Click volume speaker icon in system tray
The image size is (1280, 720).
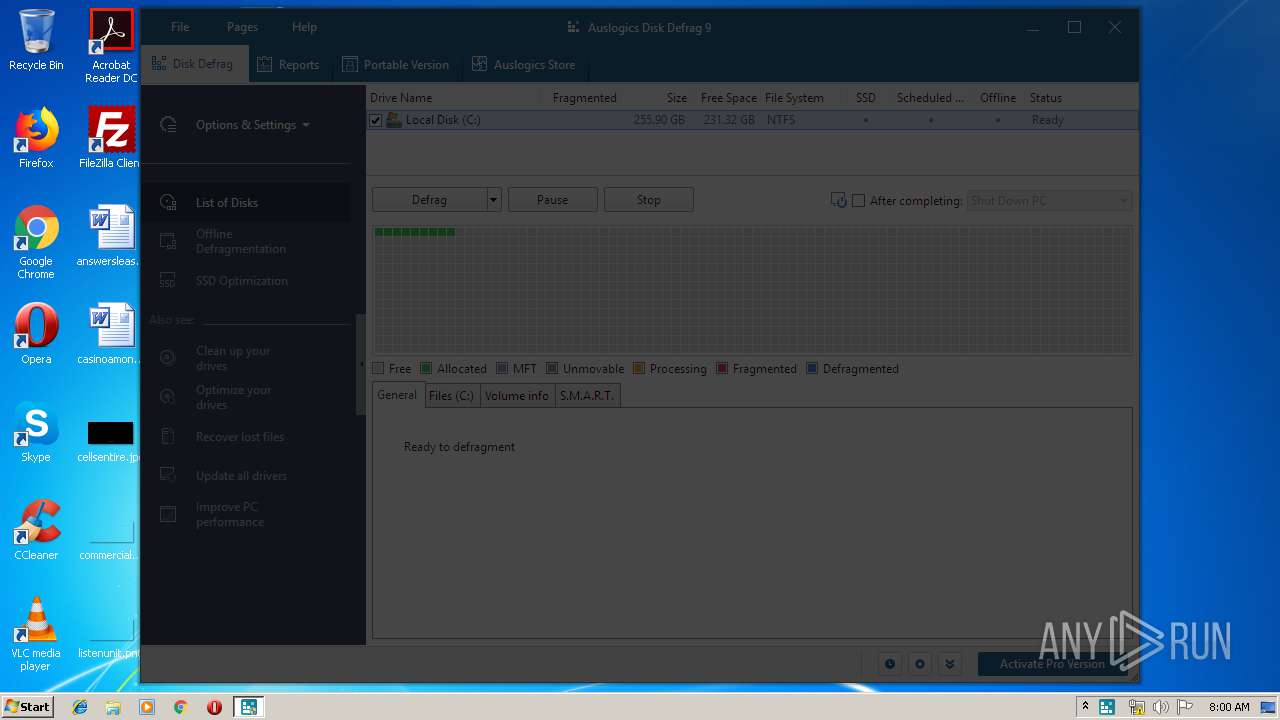point(1160,707)
